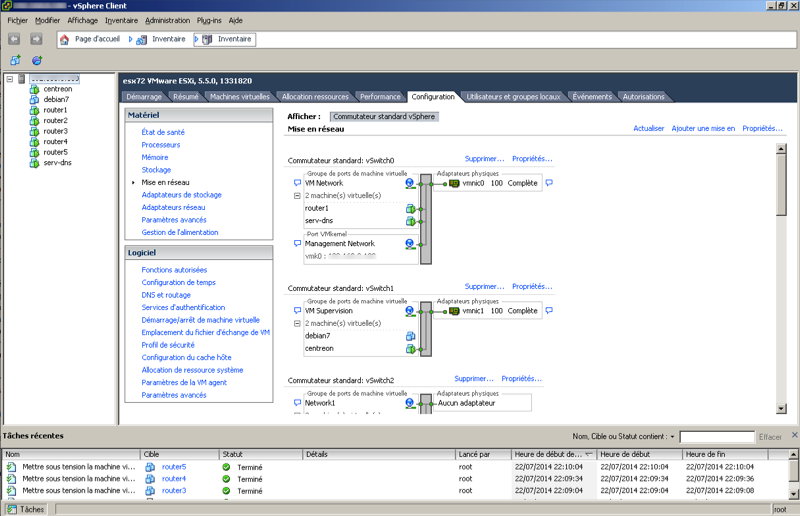
Task: Click the Ajouter une mise en réseau link
Action: (x=703, y=129)
